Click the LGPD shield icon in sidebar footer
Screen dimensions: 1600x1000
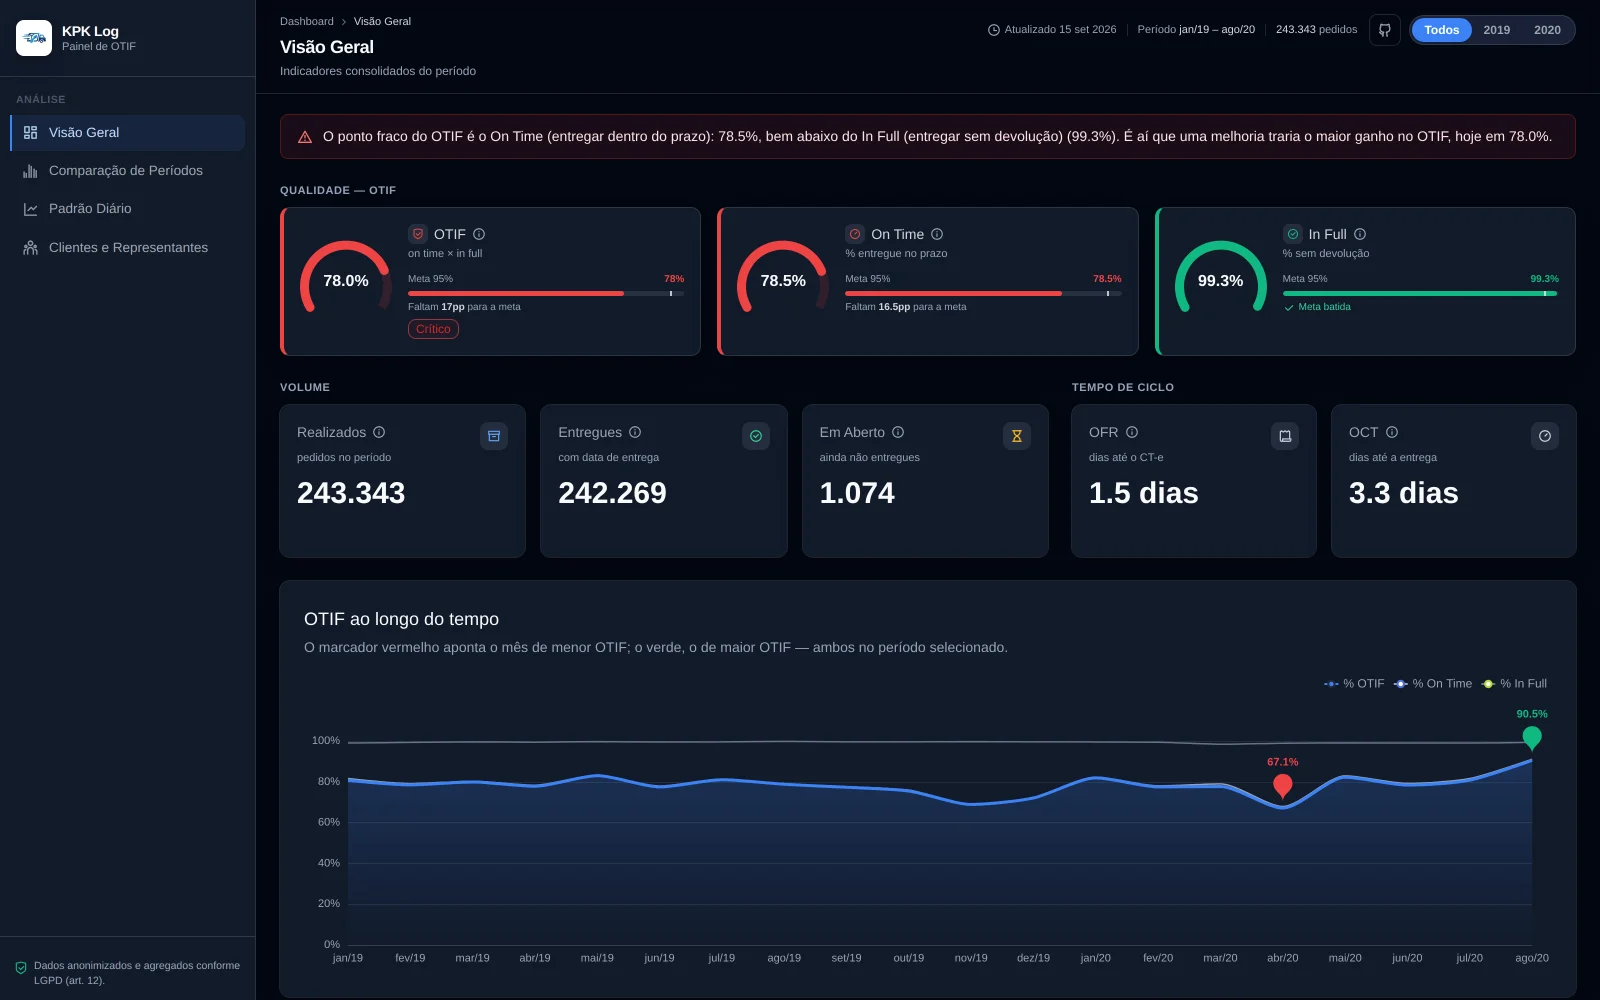click(21, 968)
